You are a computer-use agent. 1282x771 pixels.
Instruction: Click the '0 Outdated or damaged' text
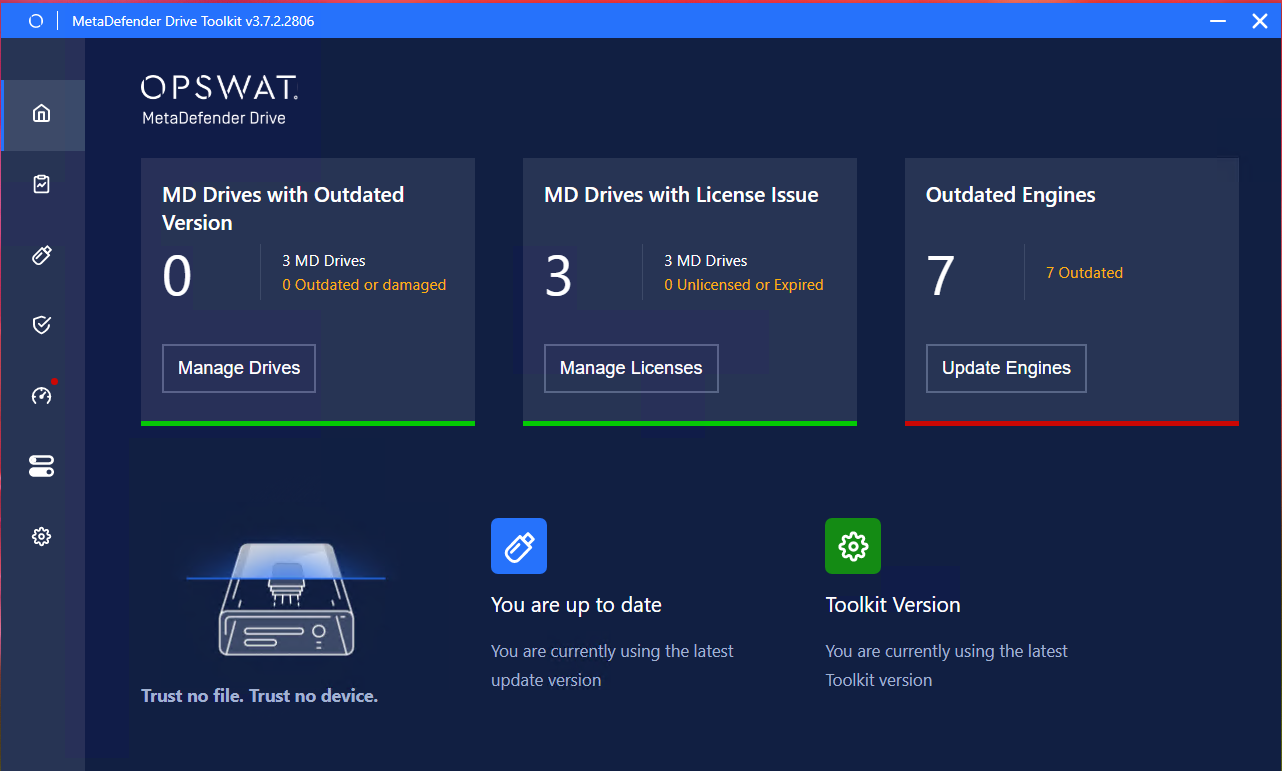click(x=364, y=285)
